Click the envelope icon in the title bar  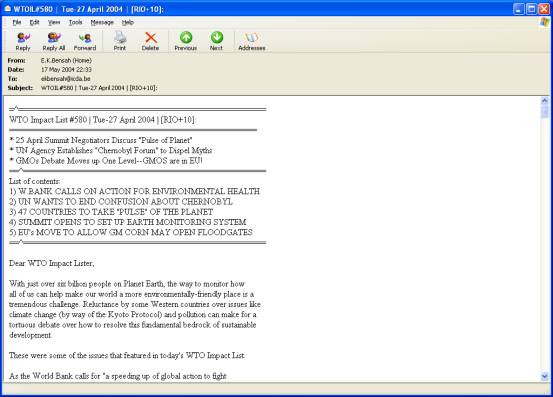[7, 8]
